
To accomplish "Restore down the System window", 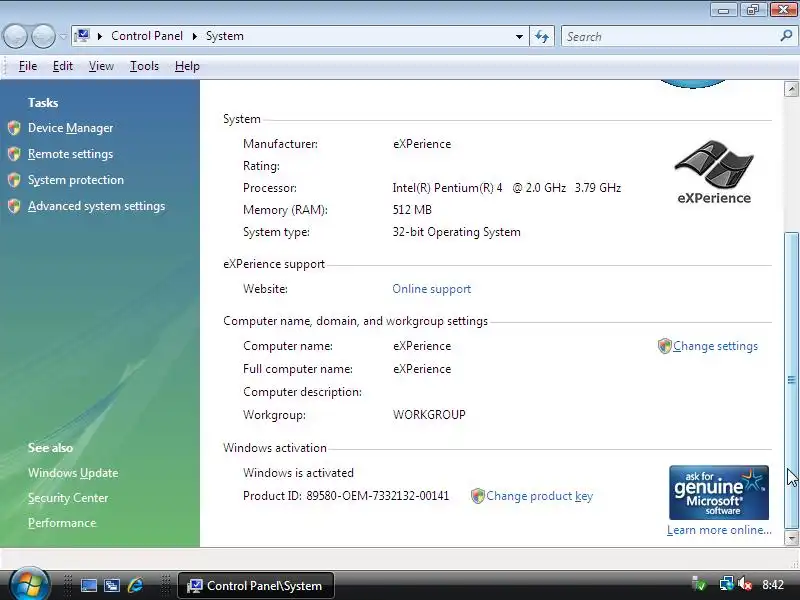I will point(753,9).
